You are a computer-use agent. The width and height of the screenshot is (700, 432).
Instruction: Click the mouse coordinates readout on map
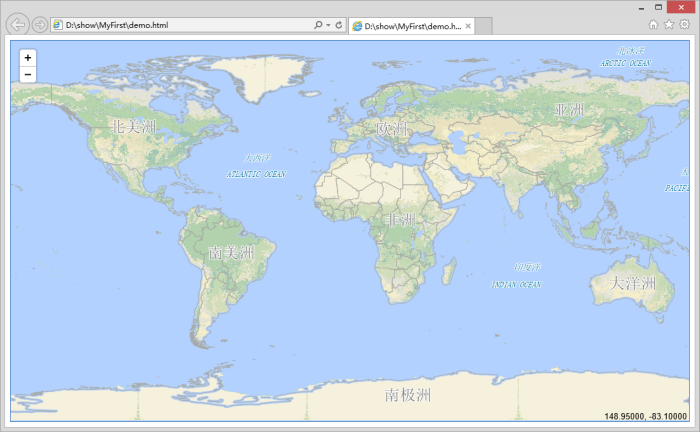click(646, 416)
